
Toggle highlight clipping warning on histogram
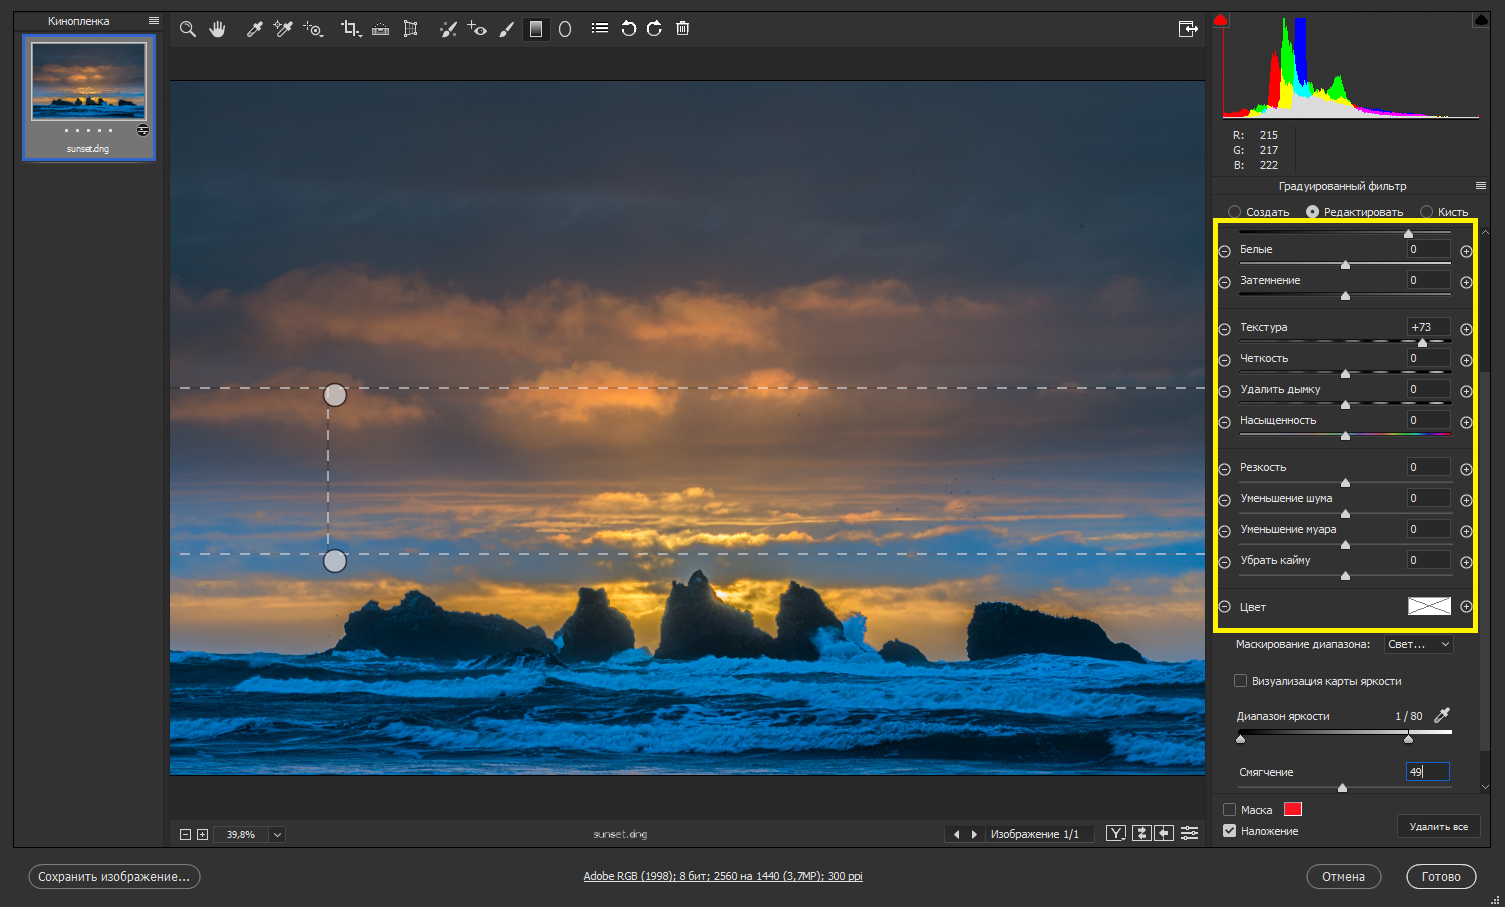point(1481,20)
